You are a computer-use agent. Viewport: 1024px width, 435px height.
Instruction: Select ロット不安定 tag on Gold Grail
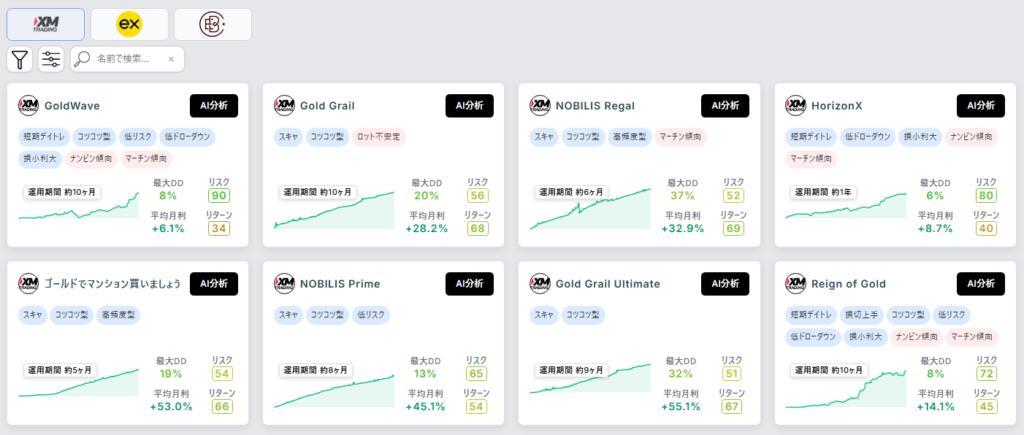[379, 137]
